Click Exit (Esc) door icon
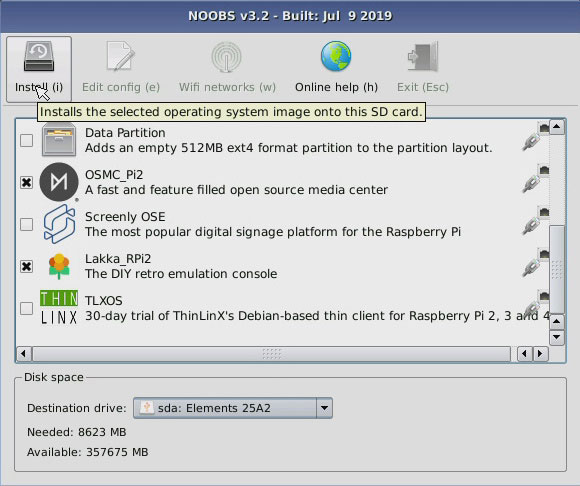Screen dimensions: 580x486 (423, 56)
